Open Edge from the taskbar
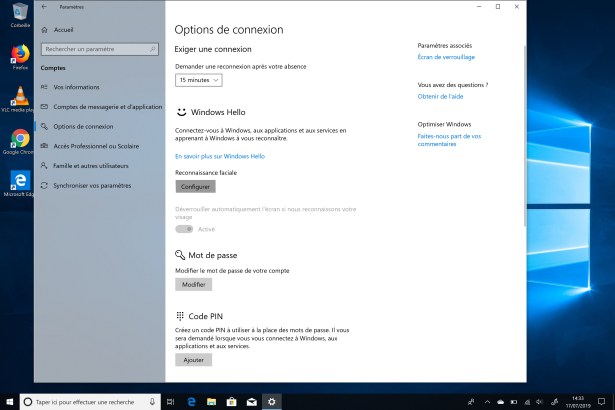This screenshot has height=410, width=615. pos(191,402)
